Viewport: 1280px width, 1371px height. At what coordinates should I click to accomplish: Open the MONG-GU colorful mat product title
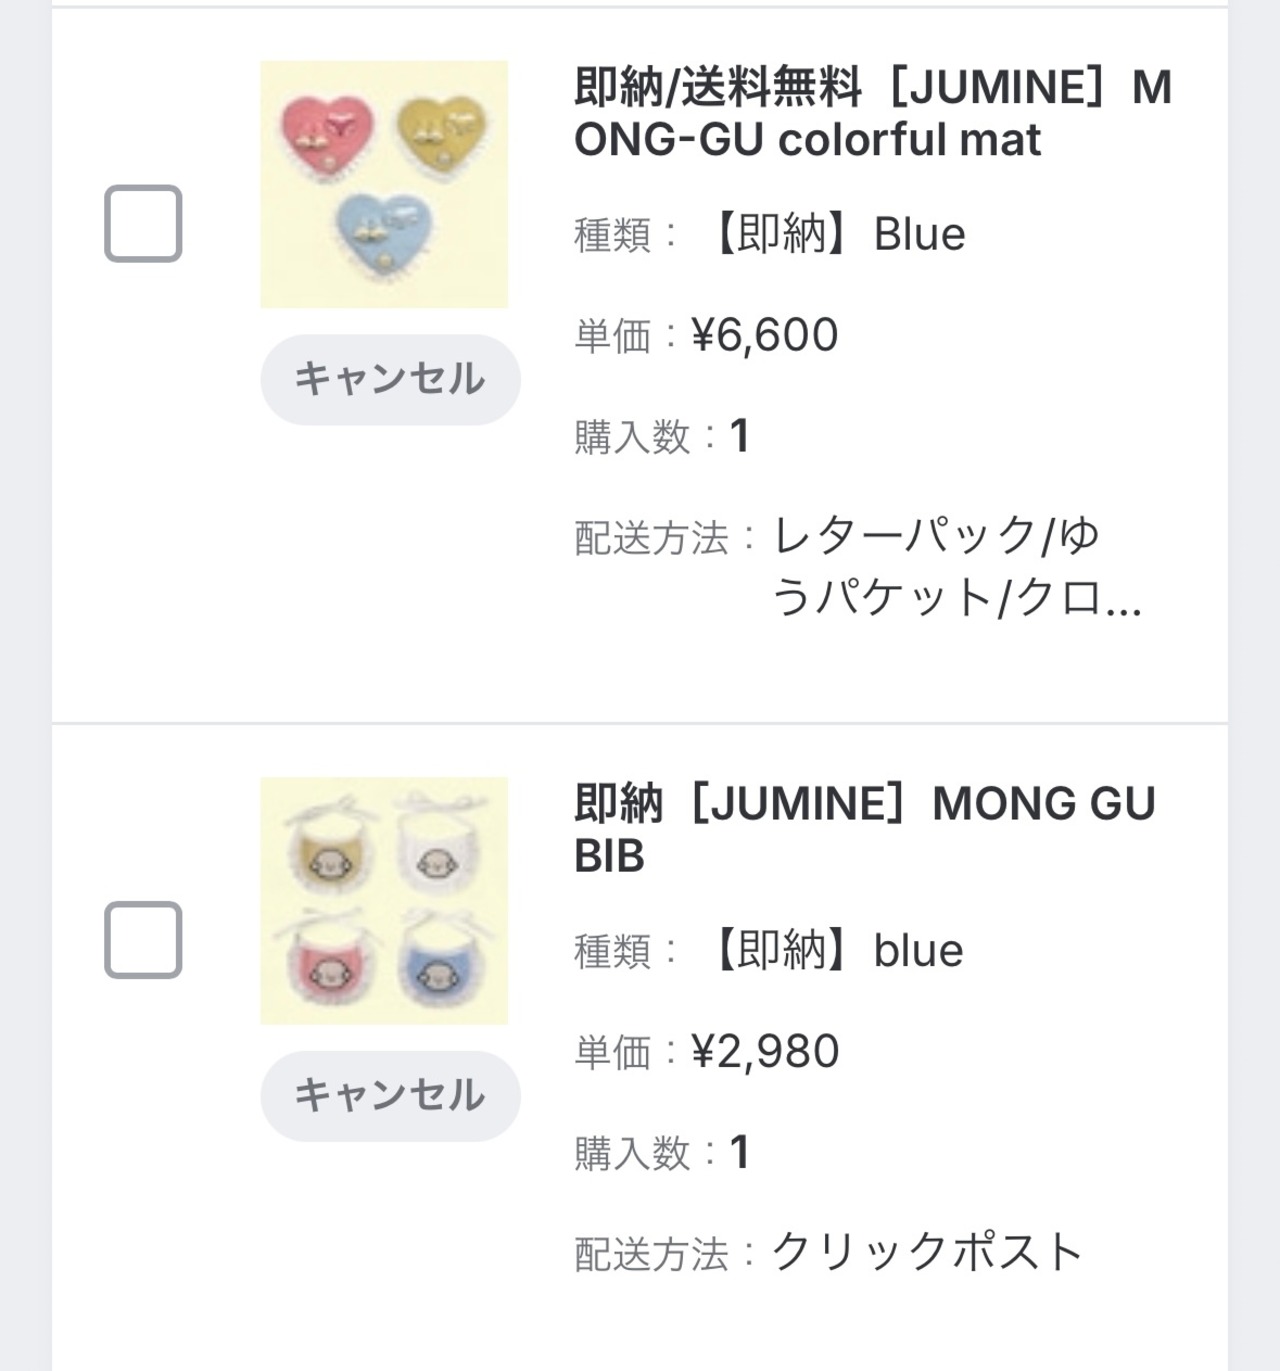[x=872, y=113]
